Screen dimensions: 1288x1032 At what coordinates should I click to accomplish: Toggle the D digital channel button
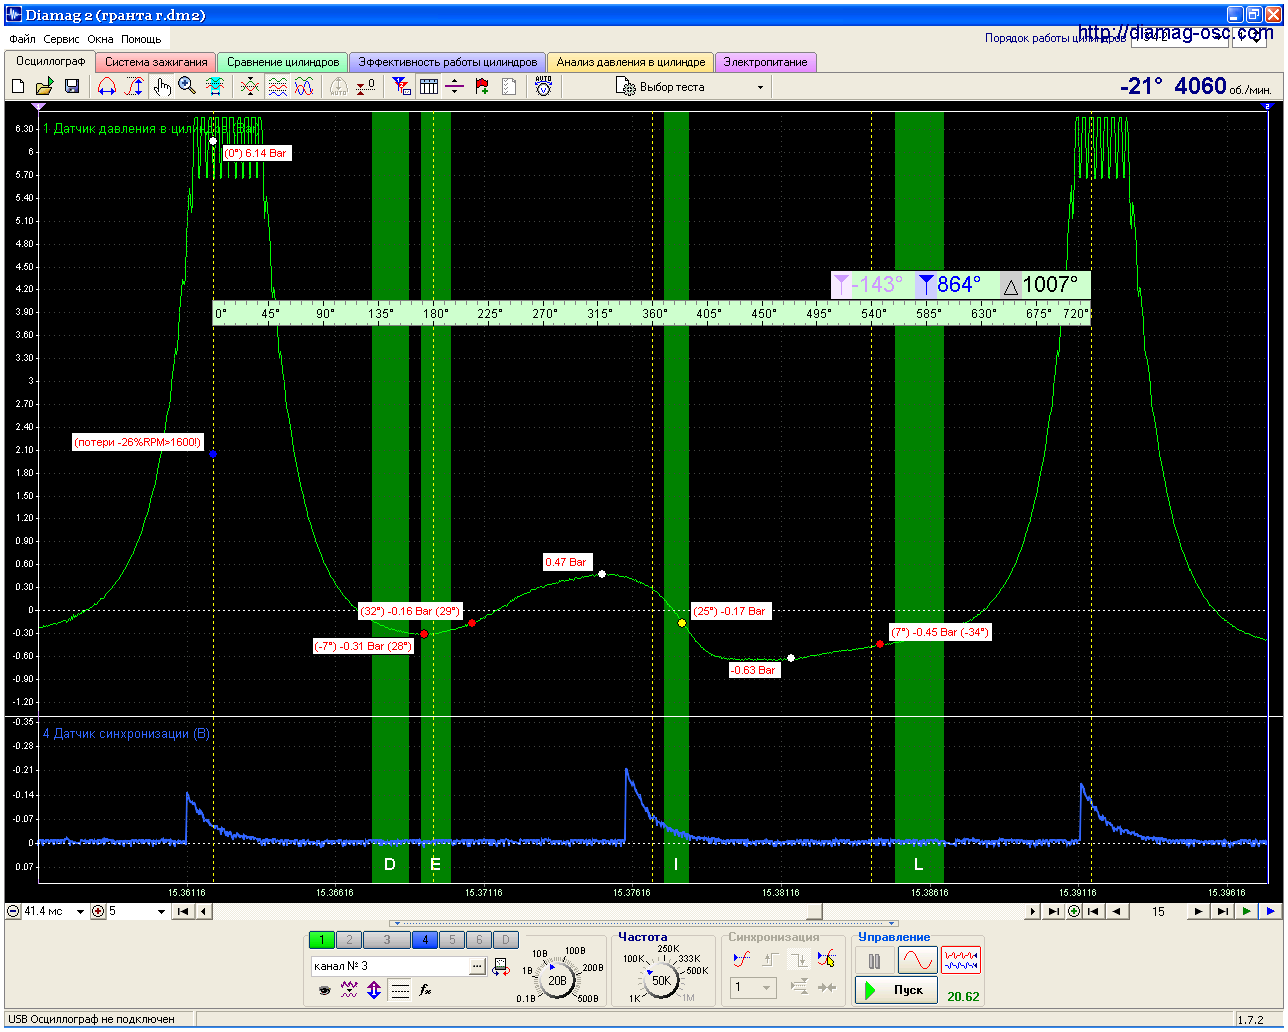(506, 940)
